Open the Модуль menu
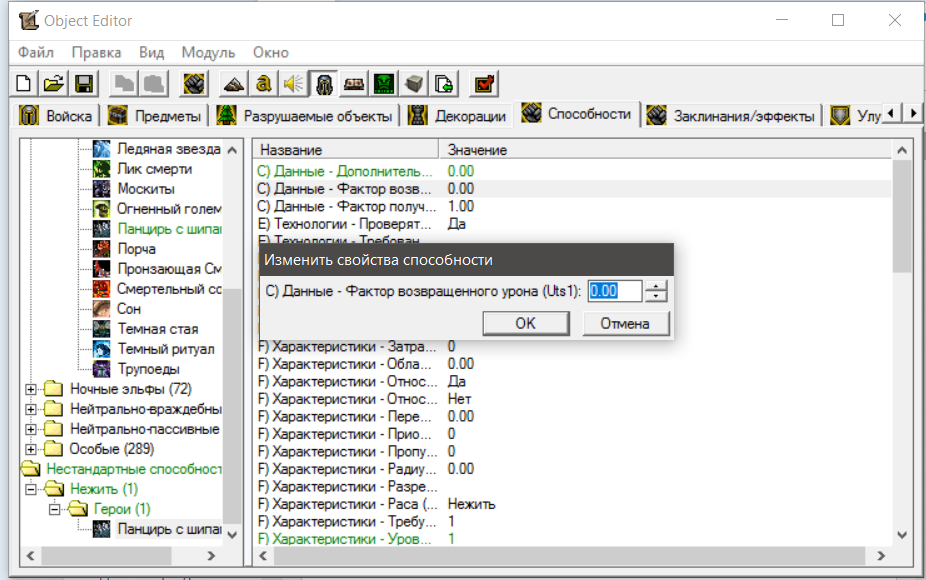Screen dimensions: 926x580 pyautogui.click(x=208, y=53)
